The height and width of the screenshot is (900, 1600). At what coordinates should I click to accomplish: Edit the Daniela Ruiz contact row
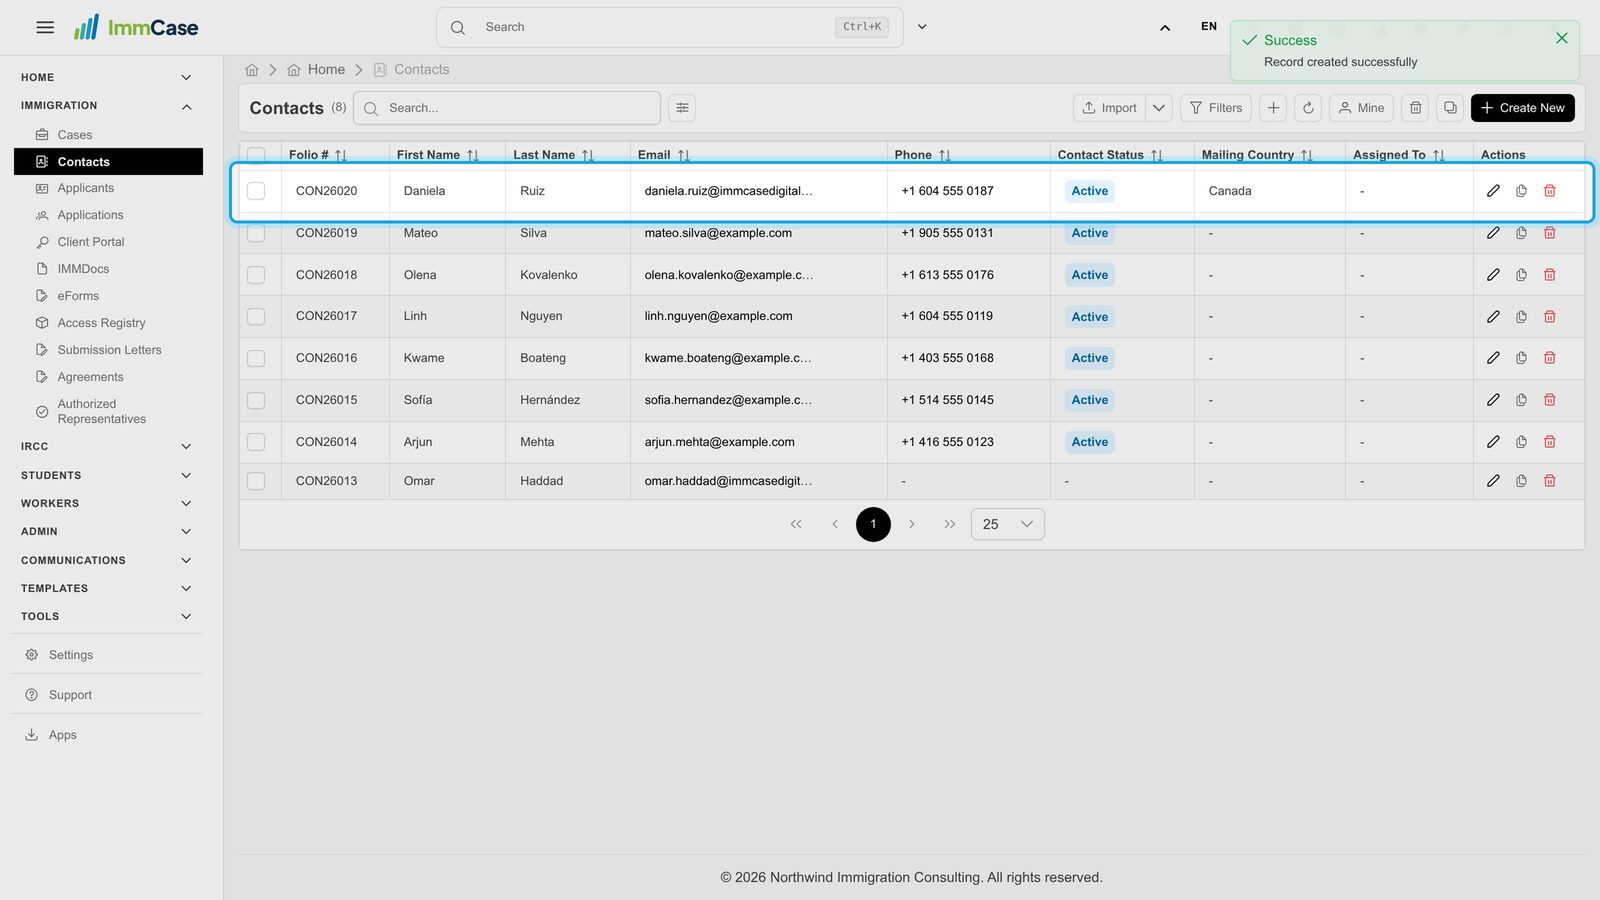pyautogui.click(x=1493, y=191)
